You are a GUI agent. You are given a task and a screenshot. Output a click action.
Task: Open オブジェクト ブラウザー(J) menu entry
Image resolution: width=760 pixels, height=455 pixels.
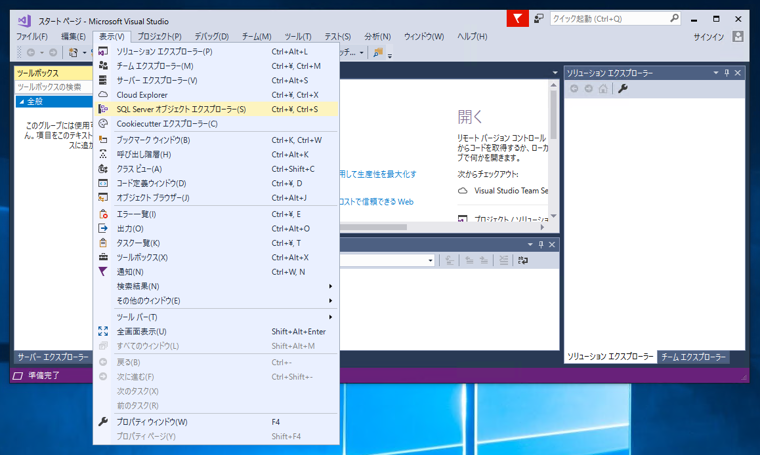(216, 198)
